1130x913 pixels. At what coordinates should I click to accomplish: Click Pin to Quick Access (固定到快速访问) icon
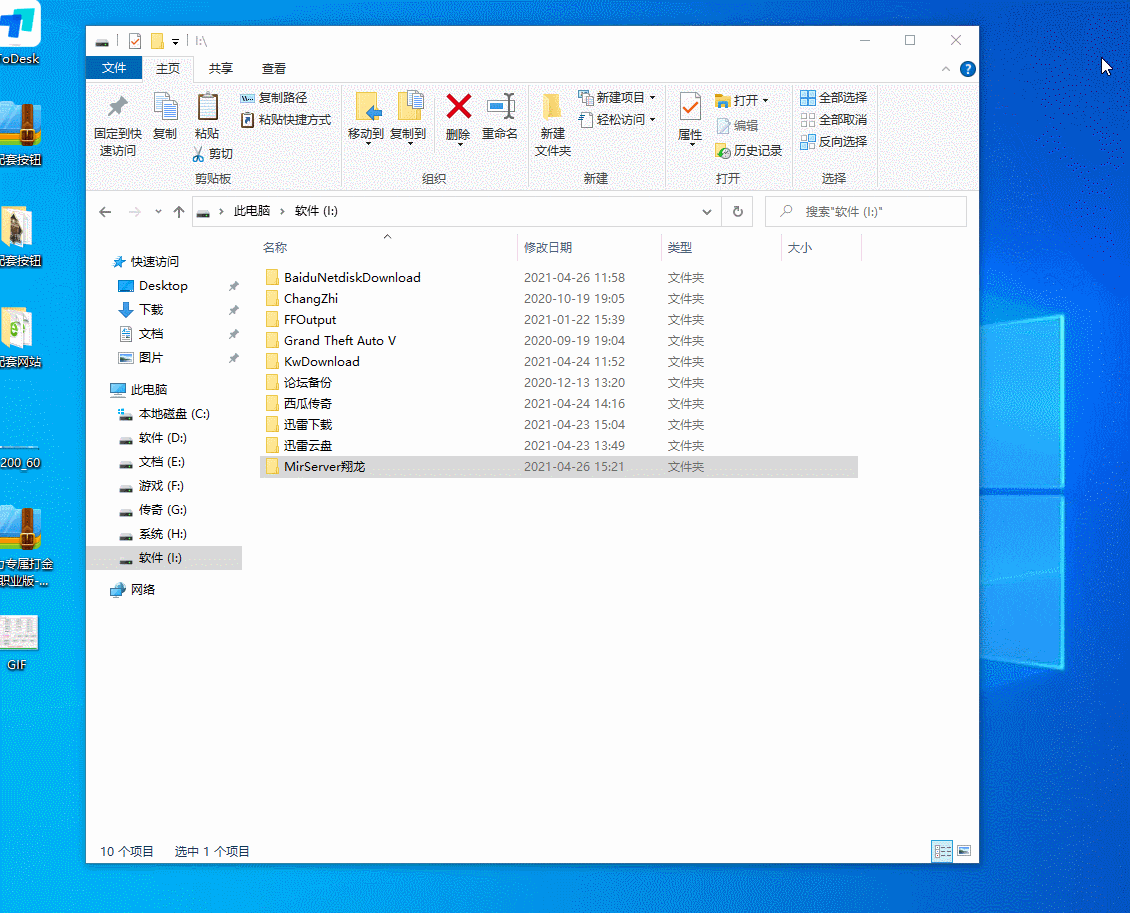point(118,107)
